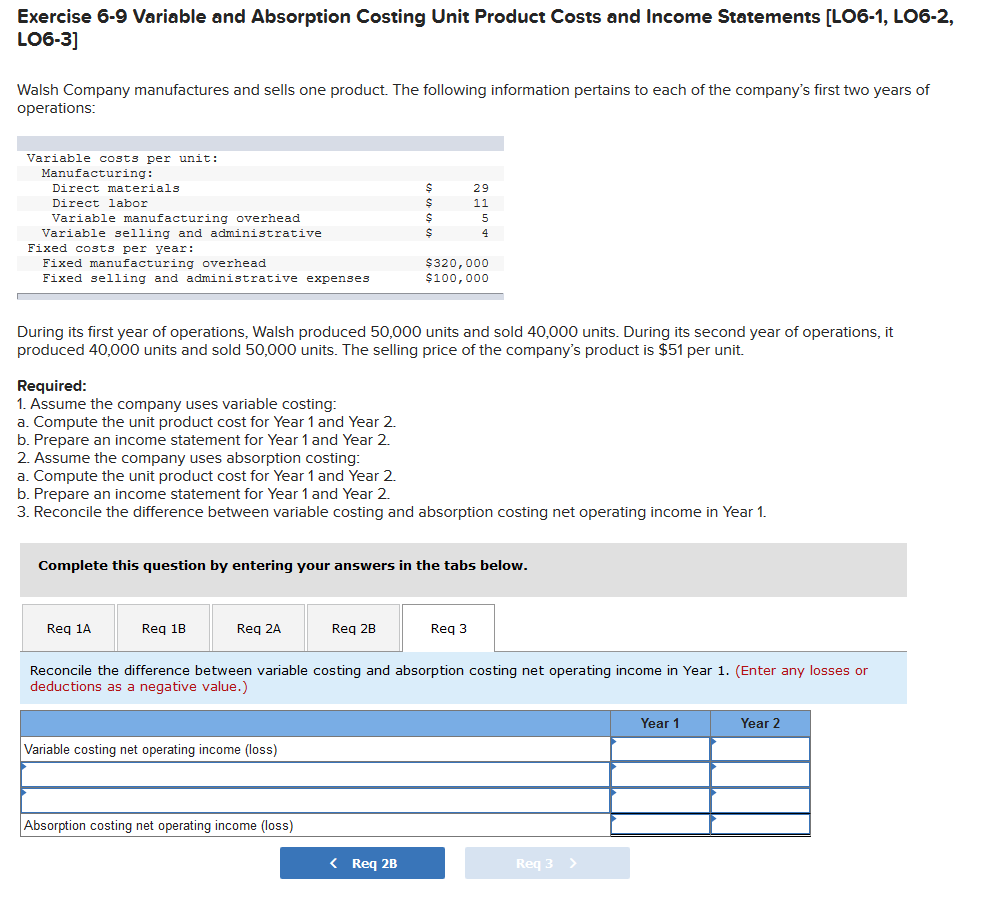Click 'Absorption costing net operating income (loss)' label
988x911 pixels.
[x=159, y=825]
